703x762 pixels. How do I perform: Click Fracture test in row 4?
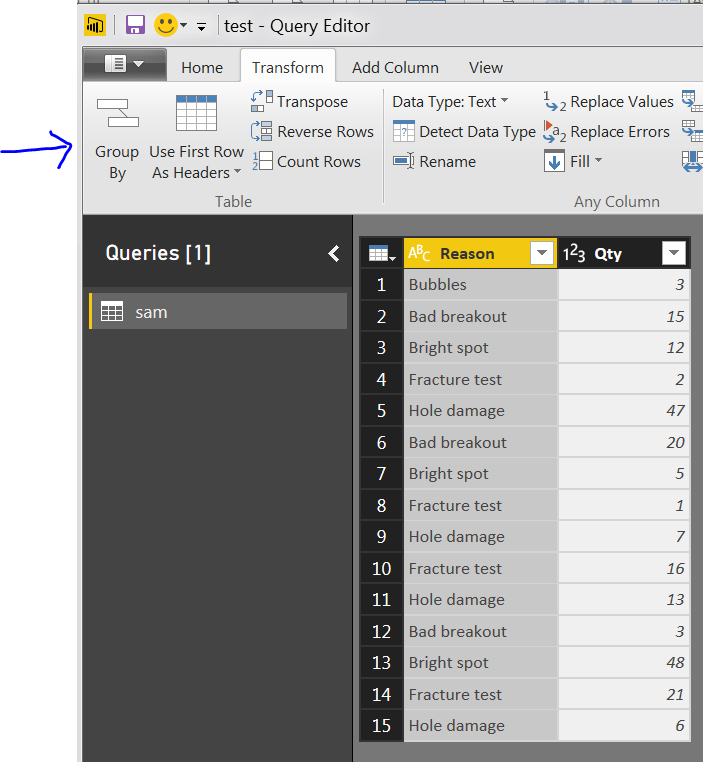[480, 379]
